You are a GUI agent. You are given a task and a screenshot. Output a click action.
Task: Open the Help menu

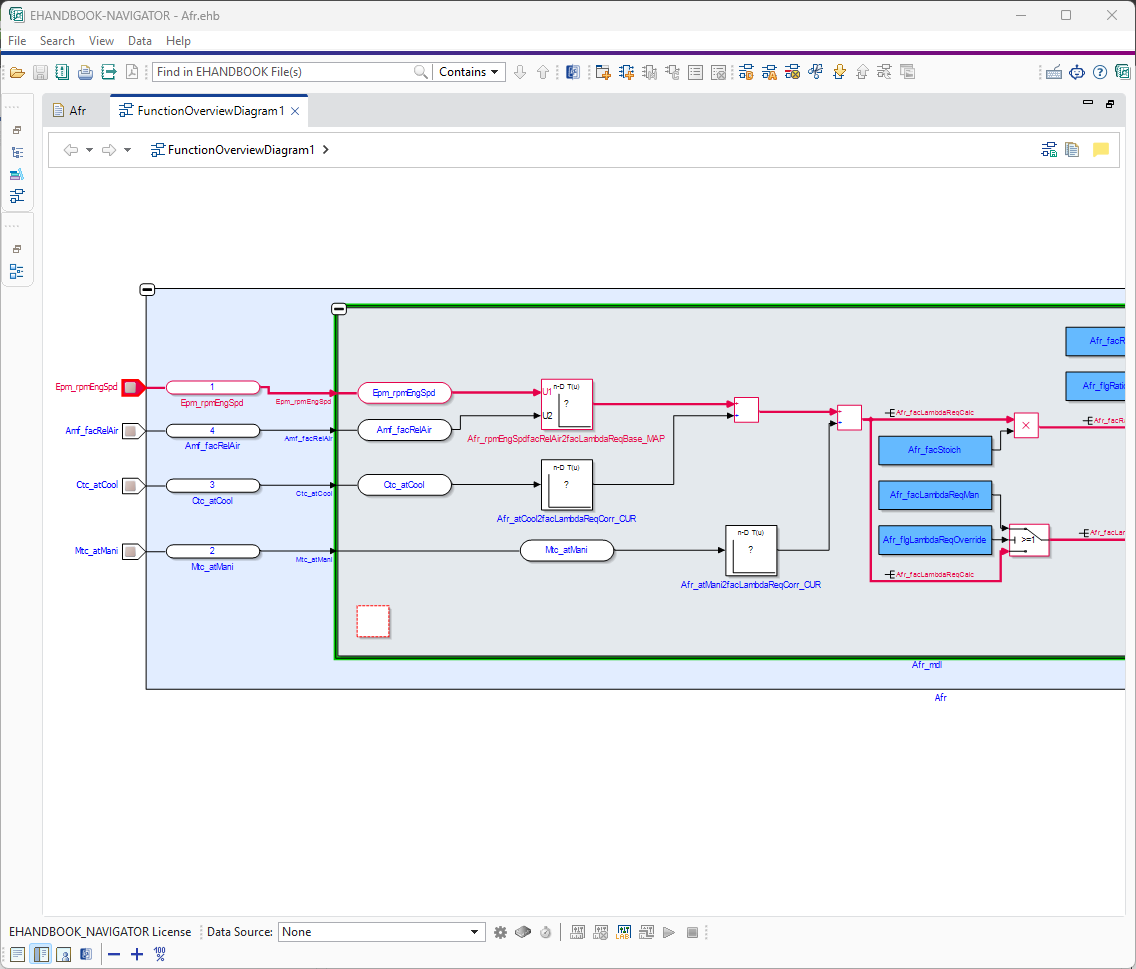tap(178, 41)
